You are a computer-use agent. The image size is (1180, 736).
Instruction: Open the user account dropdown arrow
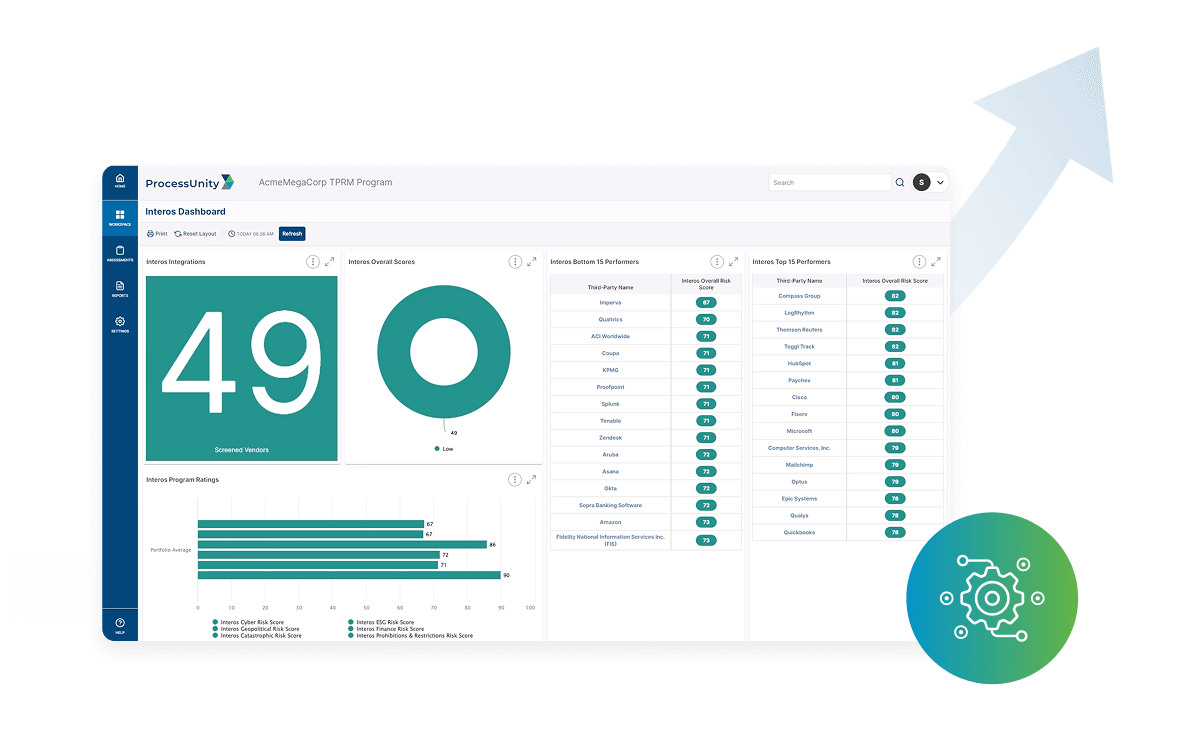[x=940, y=183]
